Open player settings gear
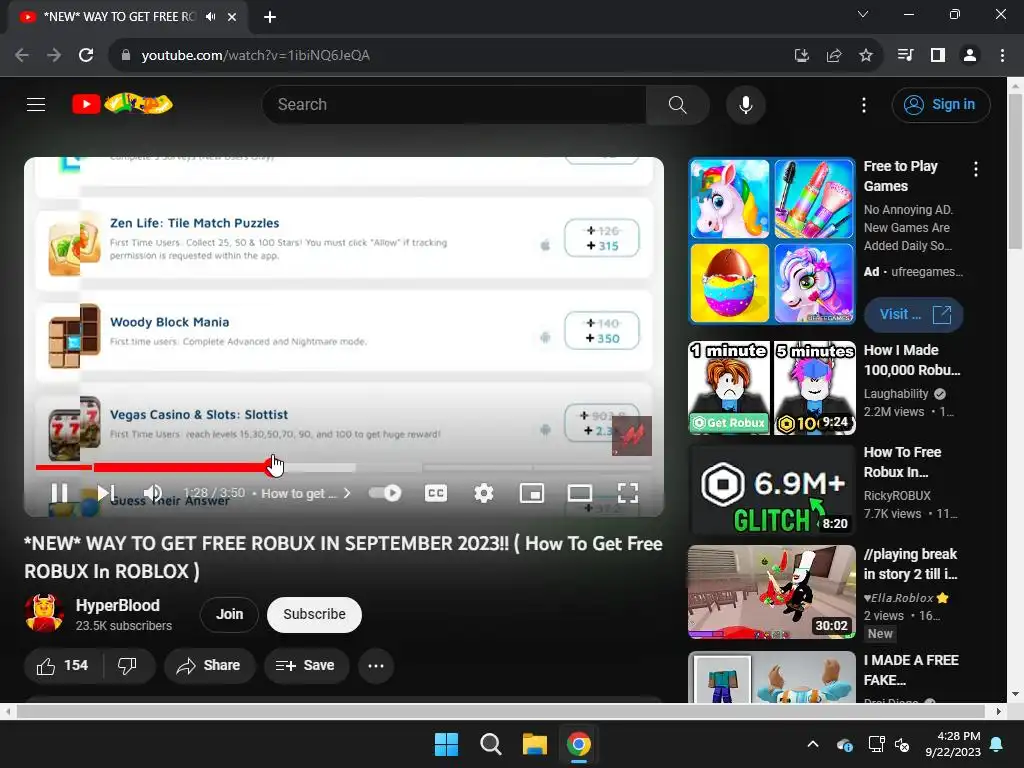 point(483,493)
